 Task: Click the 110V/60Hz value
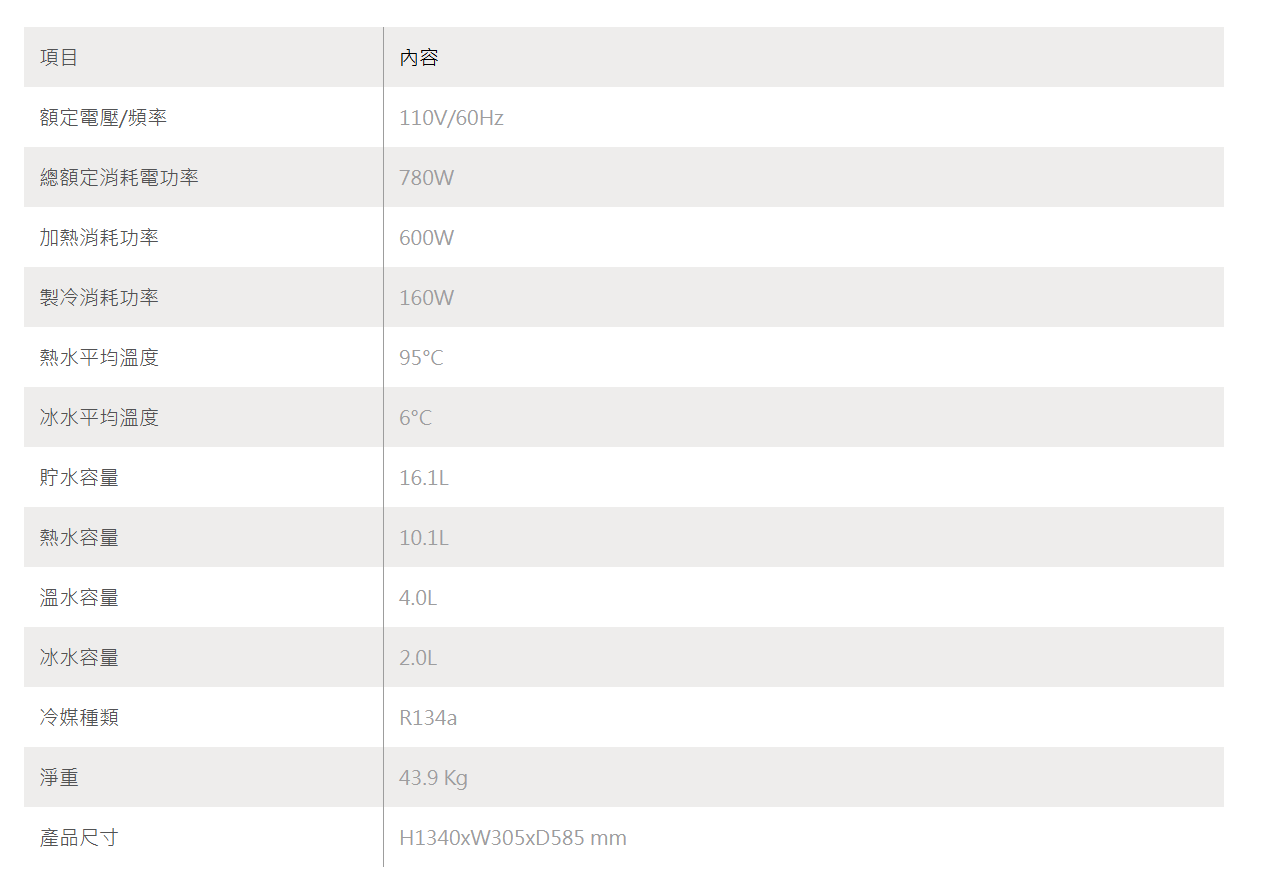(x=451, y=118)
